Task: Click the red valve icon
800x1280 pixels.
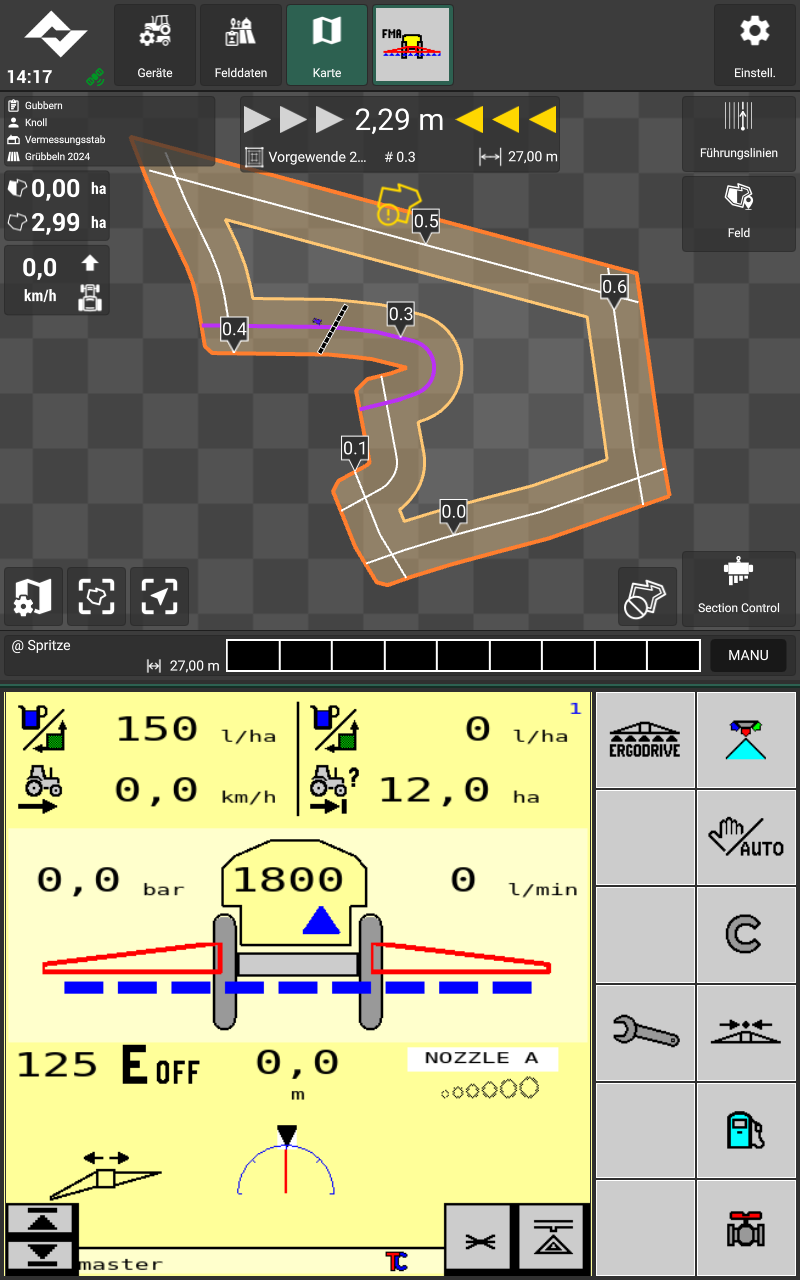Action: pyautogui.click(x=746, y=1227)
